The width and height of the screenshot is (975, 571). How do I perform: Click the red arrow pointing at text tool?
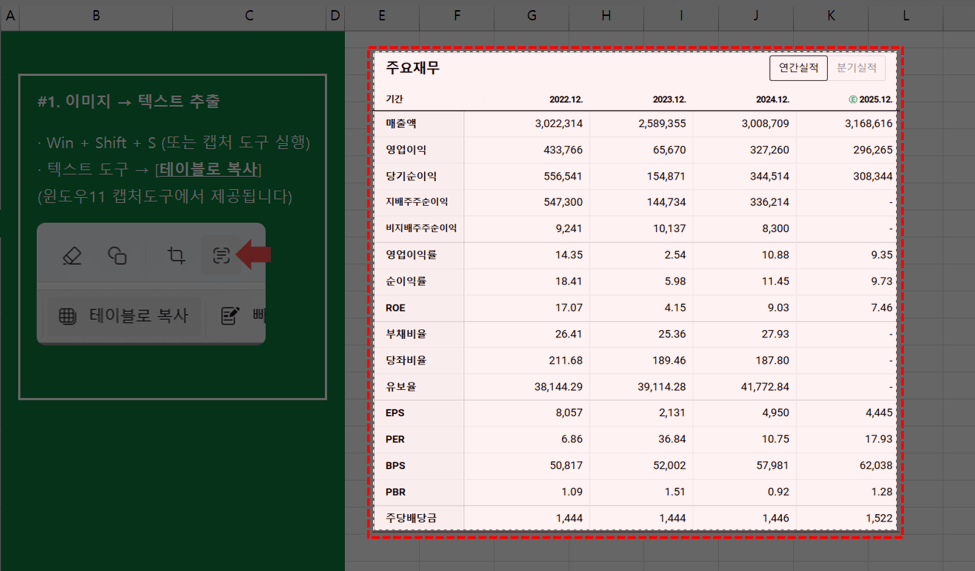[x=255, y=256]
